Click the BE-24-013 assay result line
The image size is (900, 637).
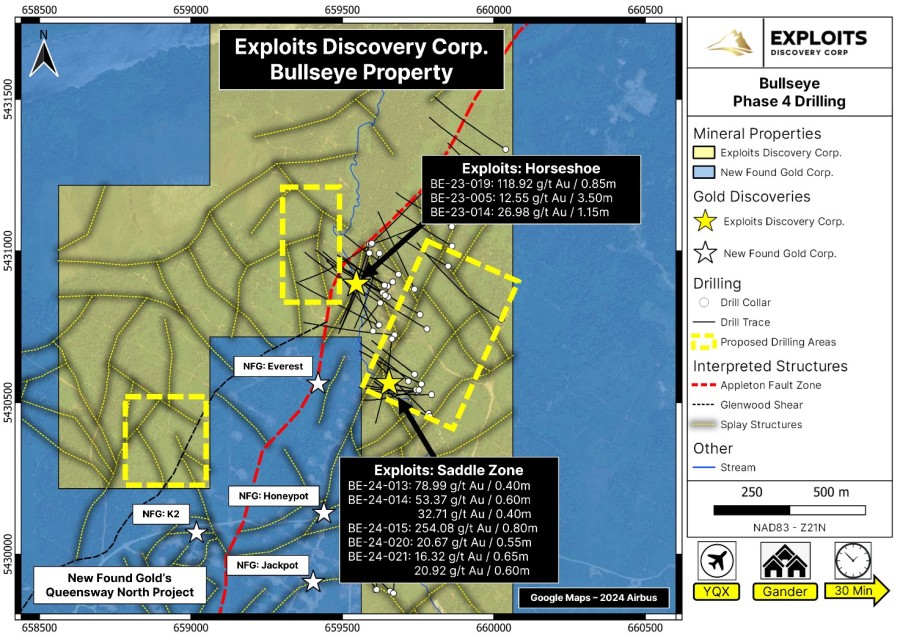tap(439, 485)
